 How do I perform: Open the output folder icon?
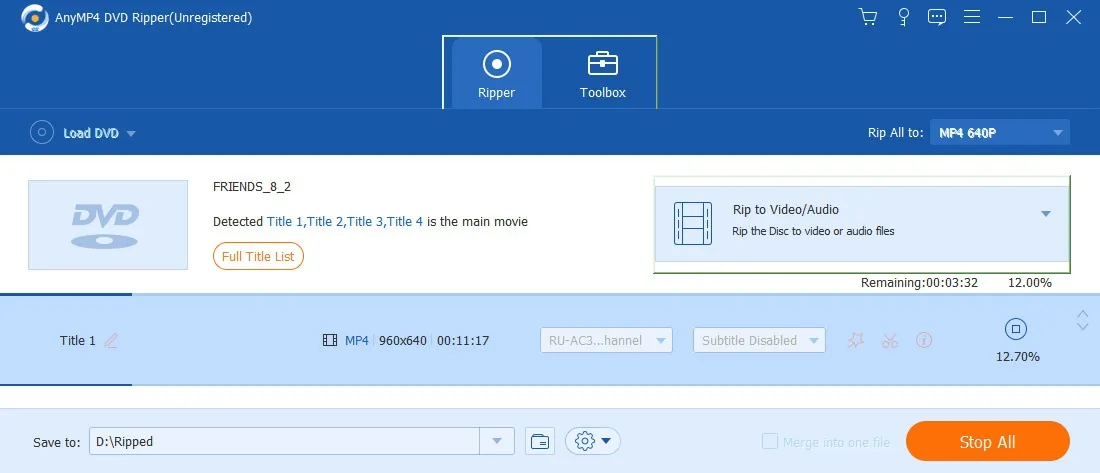(539, 441)
